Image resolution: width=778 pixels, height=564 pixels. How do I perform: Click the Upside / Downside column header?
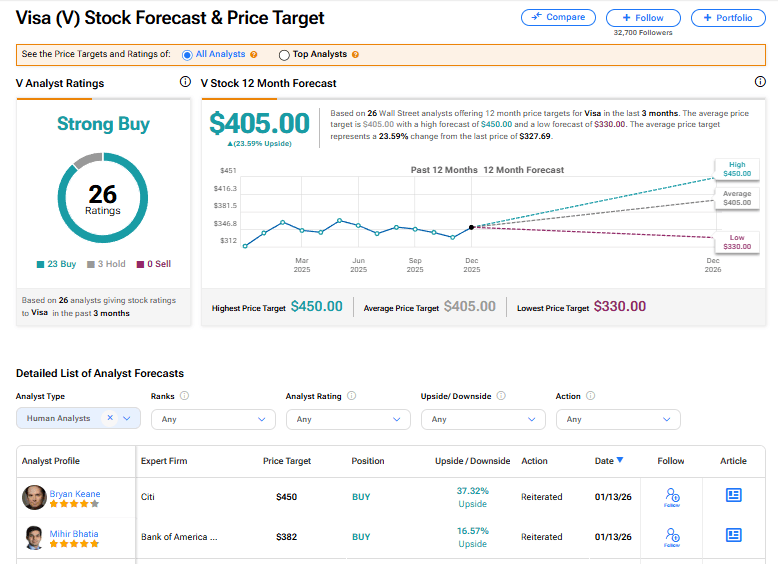click(472, 461)
